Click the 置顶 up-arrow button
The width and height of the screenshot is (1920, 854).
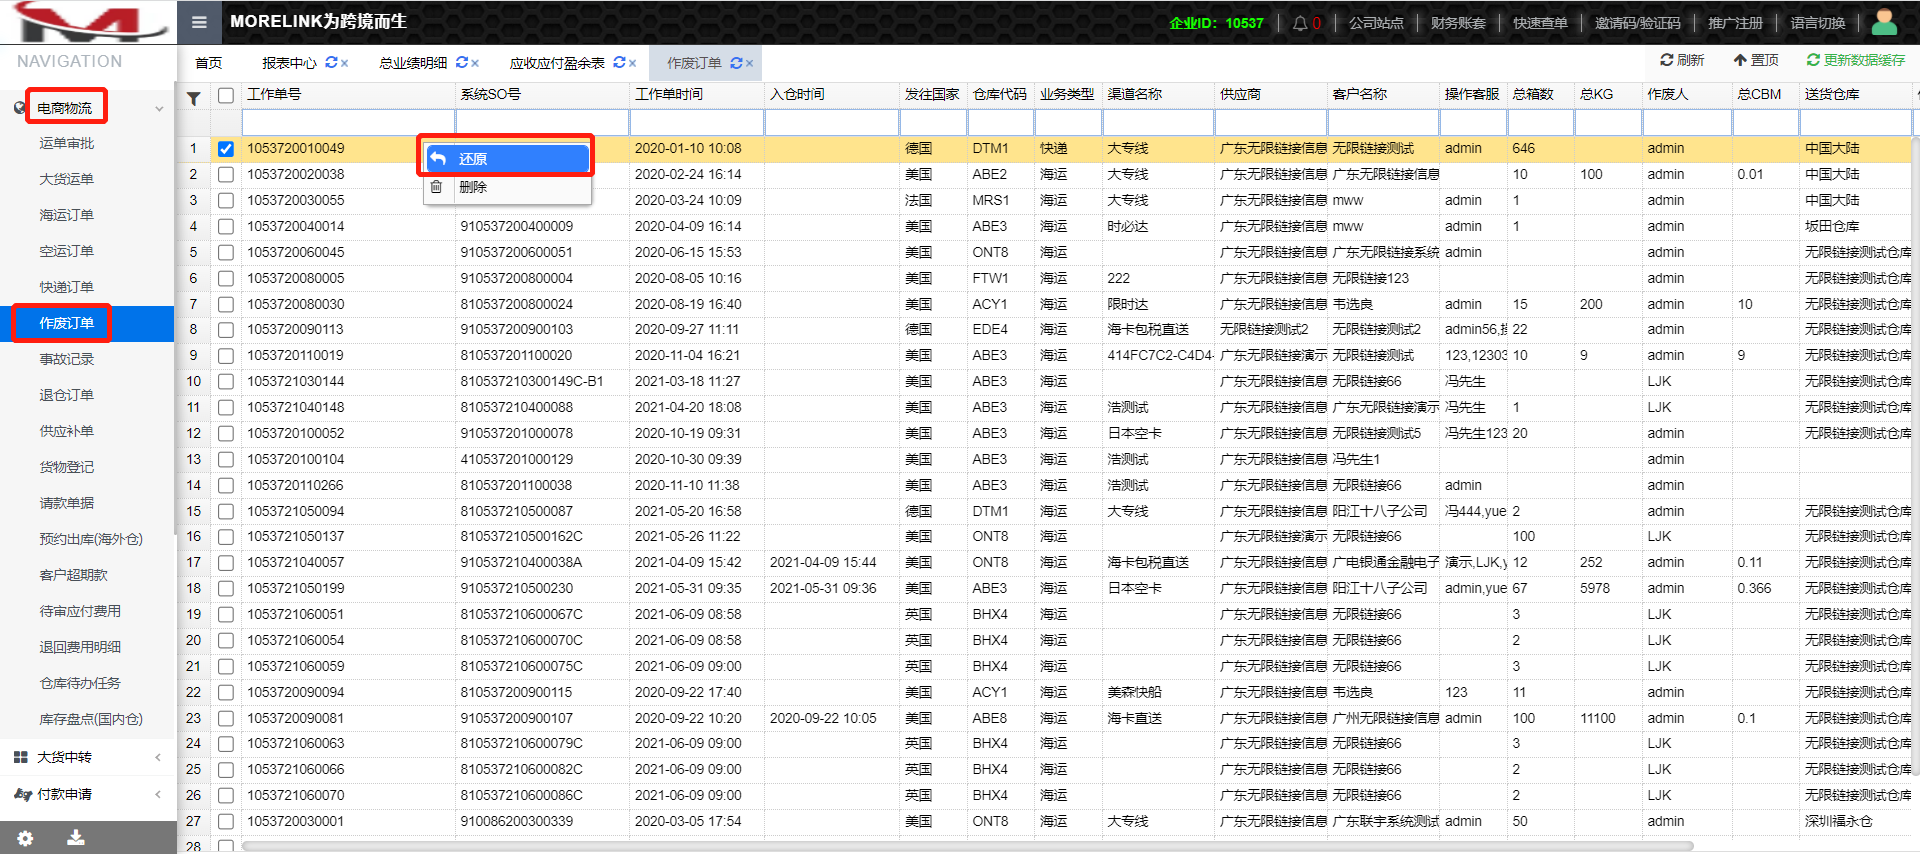point(1756,60)
